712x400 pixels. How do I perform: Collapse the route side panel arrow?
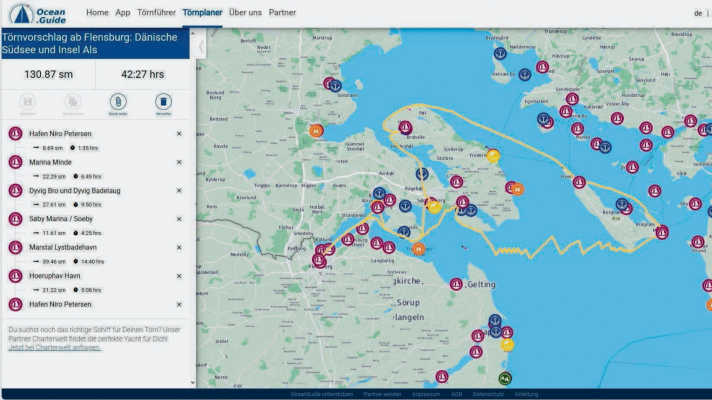pyautogui.click(x=201, y=46)
